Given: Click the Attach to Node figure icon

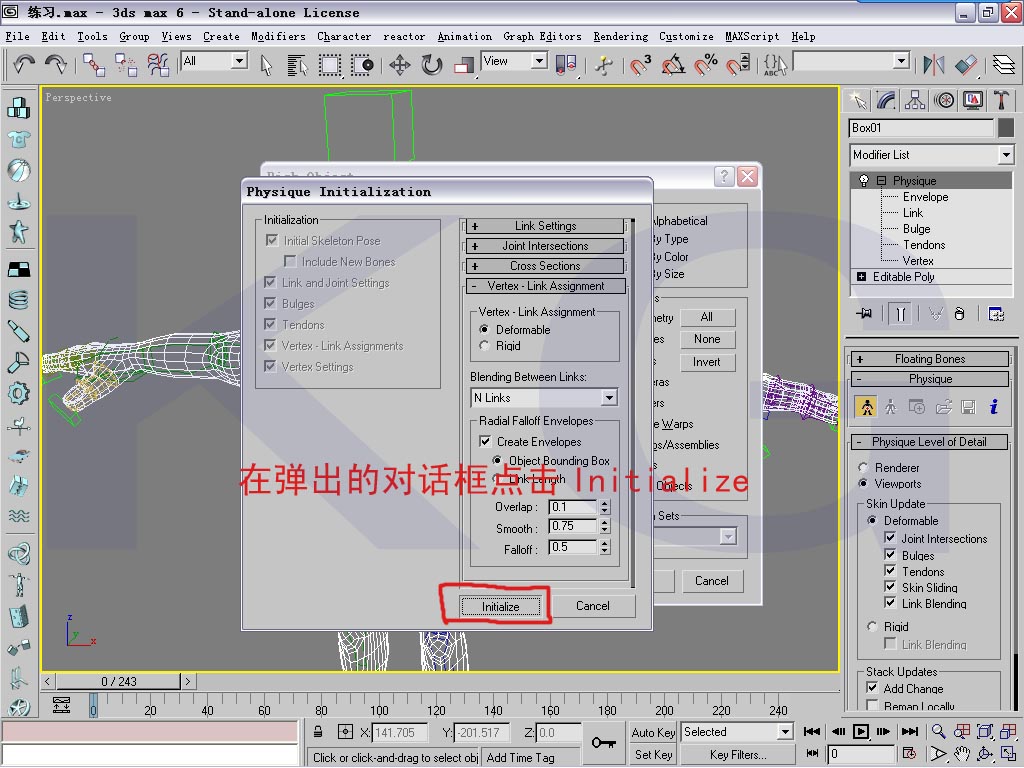Looking at the screenshot, I should tap(867, 407).
